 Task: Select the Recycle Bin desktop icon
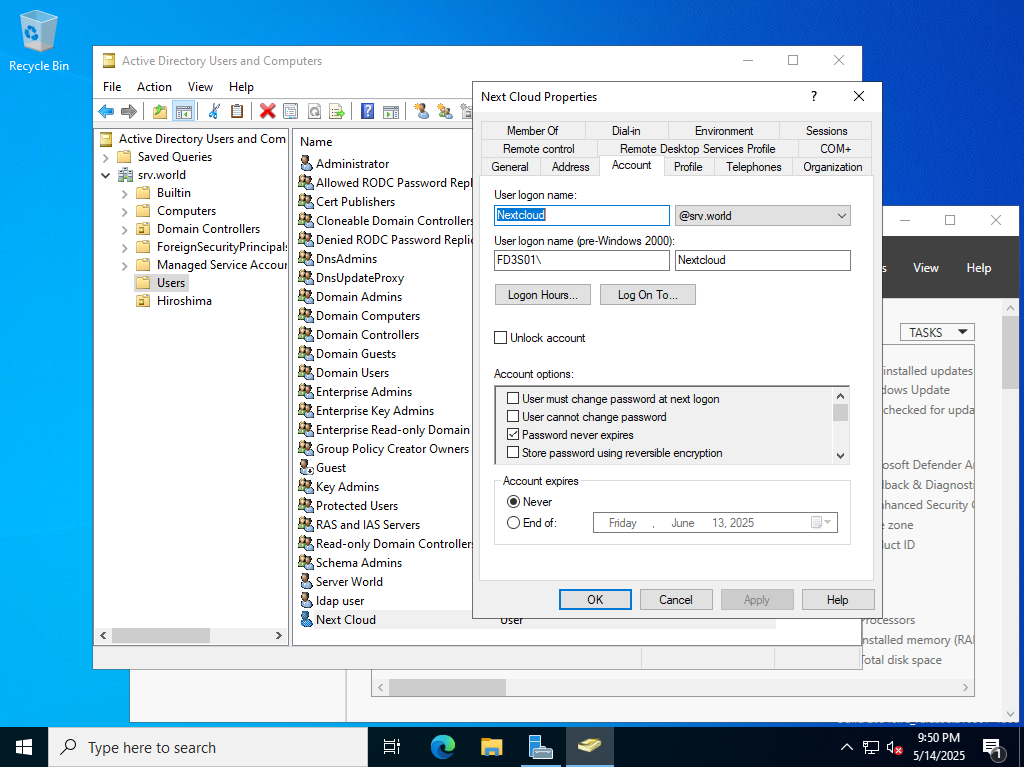[39, 41]
